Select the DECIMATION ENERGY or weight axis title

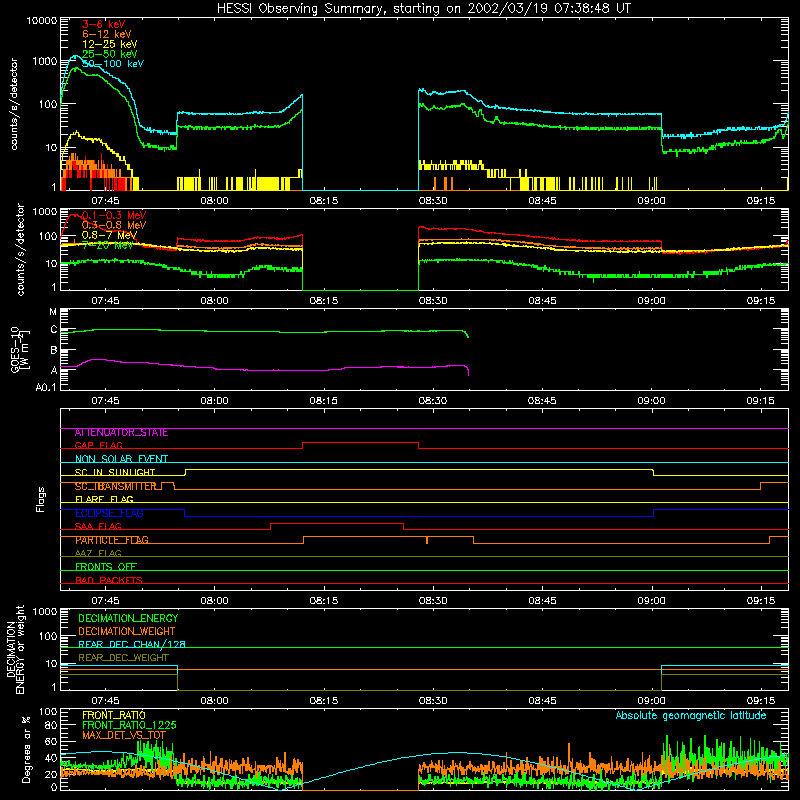15,649
